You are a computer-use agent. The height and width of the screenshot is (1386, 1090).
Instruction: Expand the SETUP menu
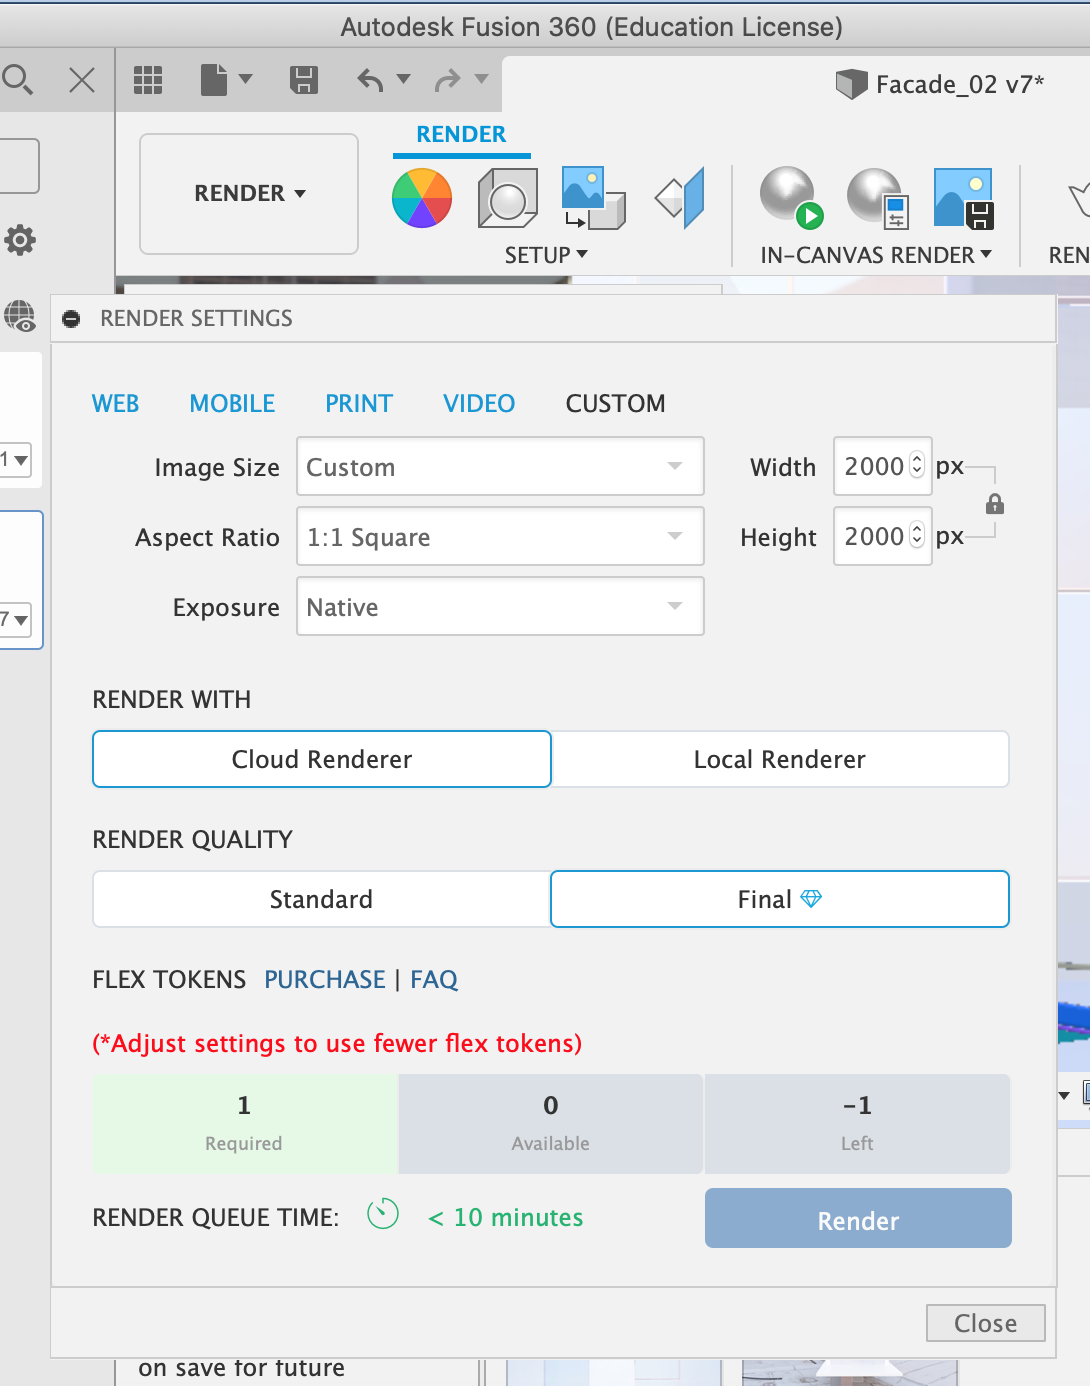pos(546,255)
